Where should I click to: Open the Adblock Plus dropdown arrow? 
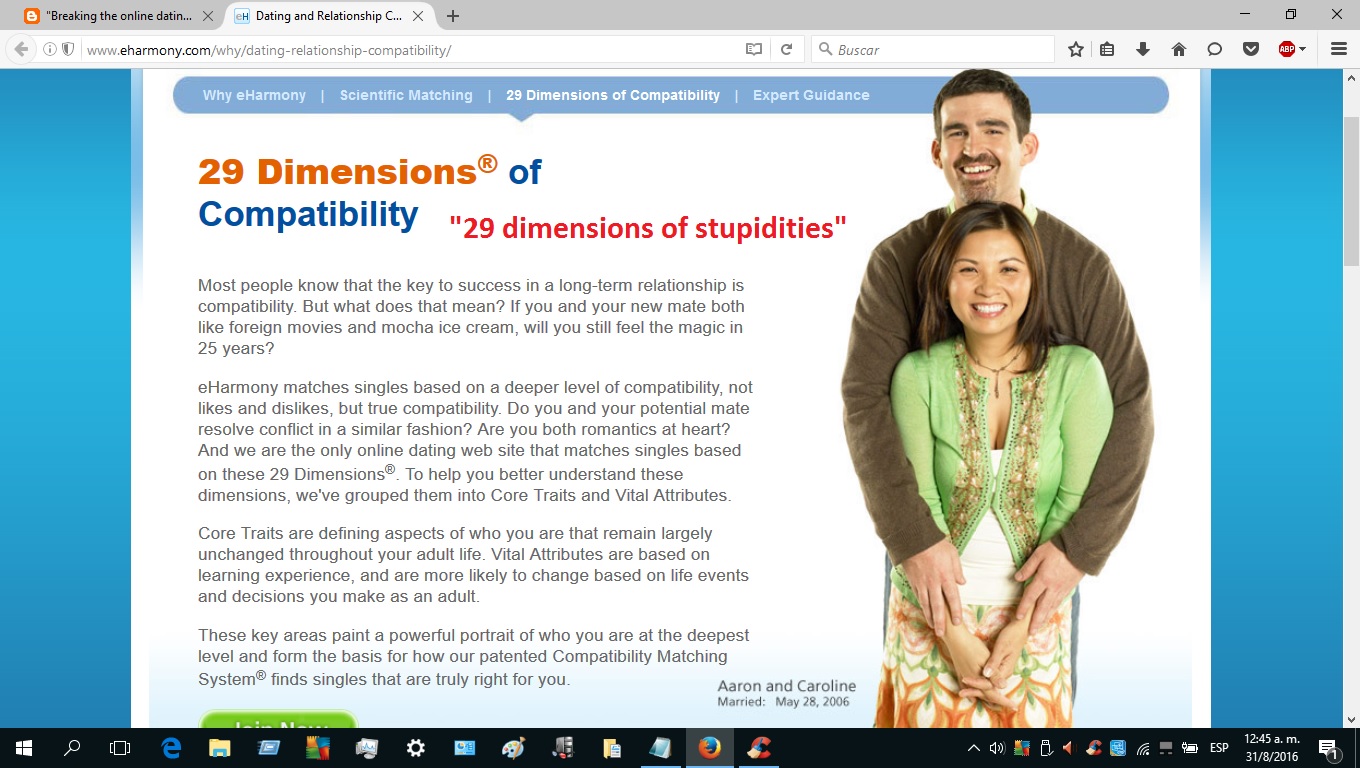1303,49
